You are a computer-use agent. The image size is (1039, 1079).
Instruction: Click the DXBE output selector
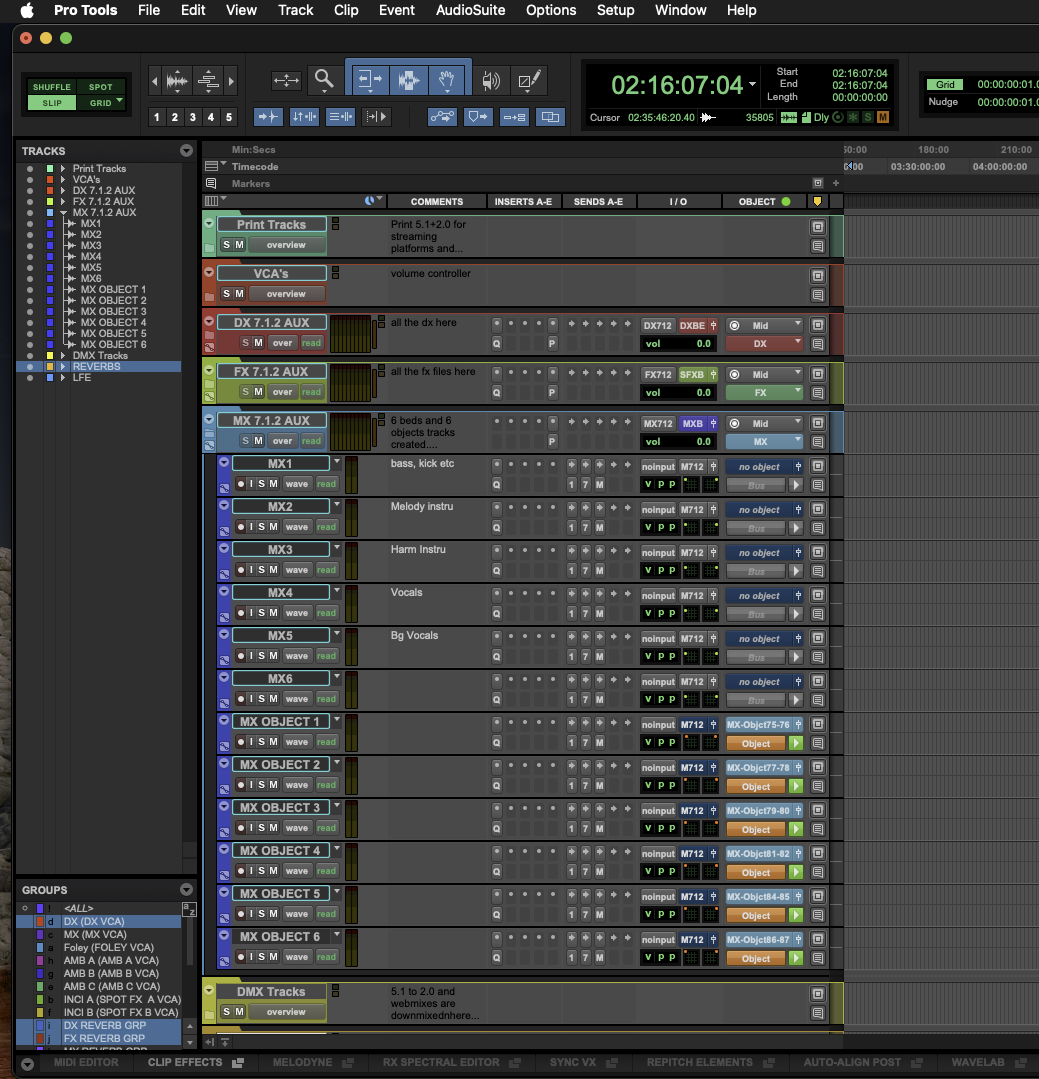pyautogui.click(x=692, y=325)
